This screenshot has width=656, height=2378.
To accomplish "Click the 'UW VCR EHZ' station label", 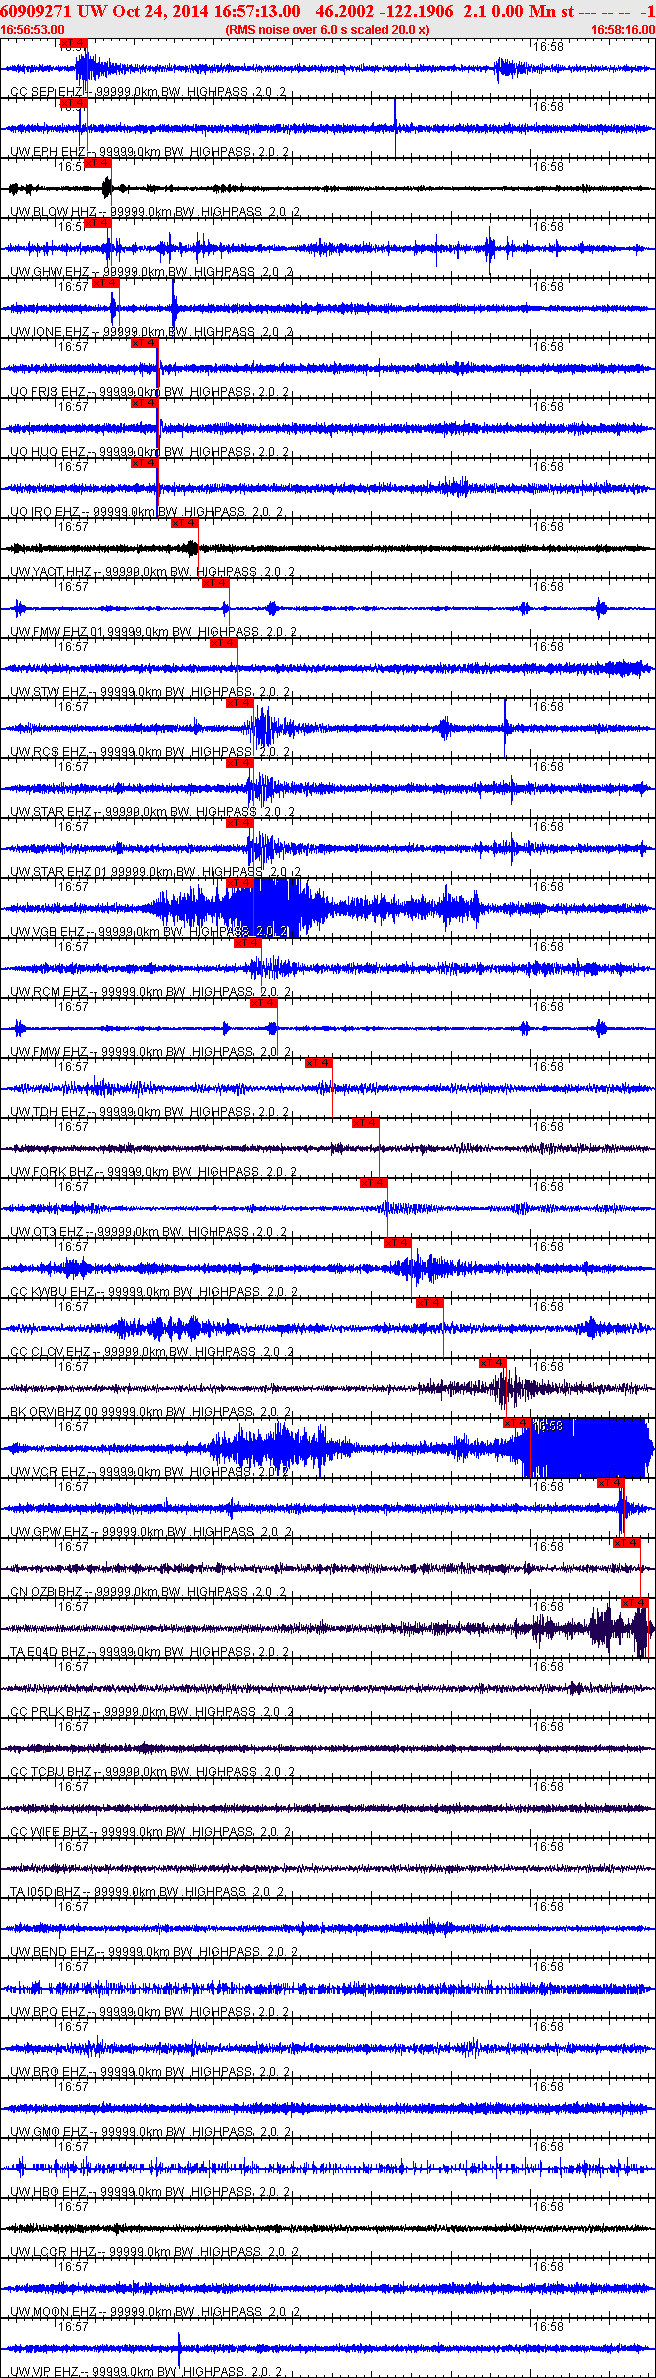I will pyautogui.click(x=48, y=1472).
